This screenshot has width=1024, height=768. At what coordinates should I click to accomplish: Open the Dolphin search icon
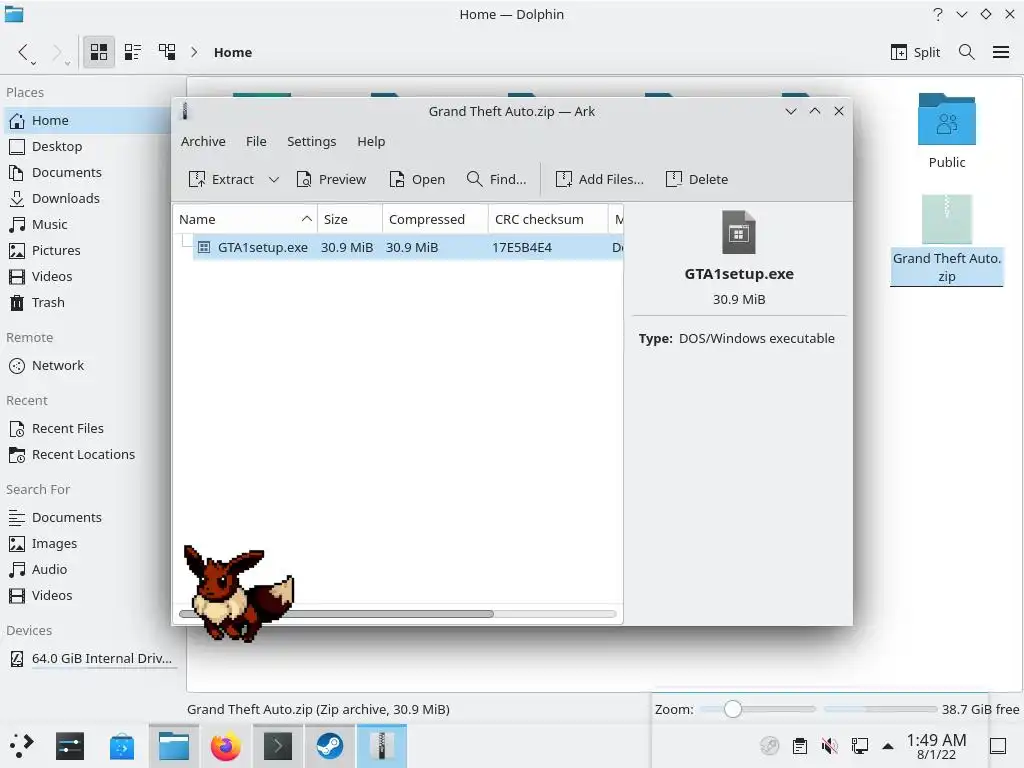coord(967,52)
